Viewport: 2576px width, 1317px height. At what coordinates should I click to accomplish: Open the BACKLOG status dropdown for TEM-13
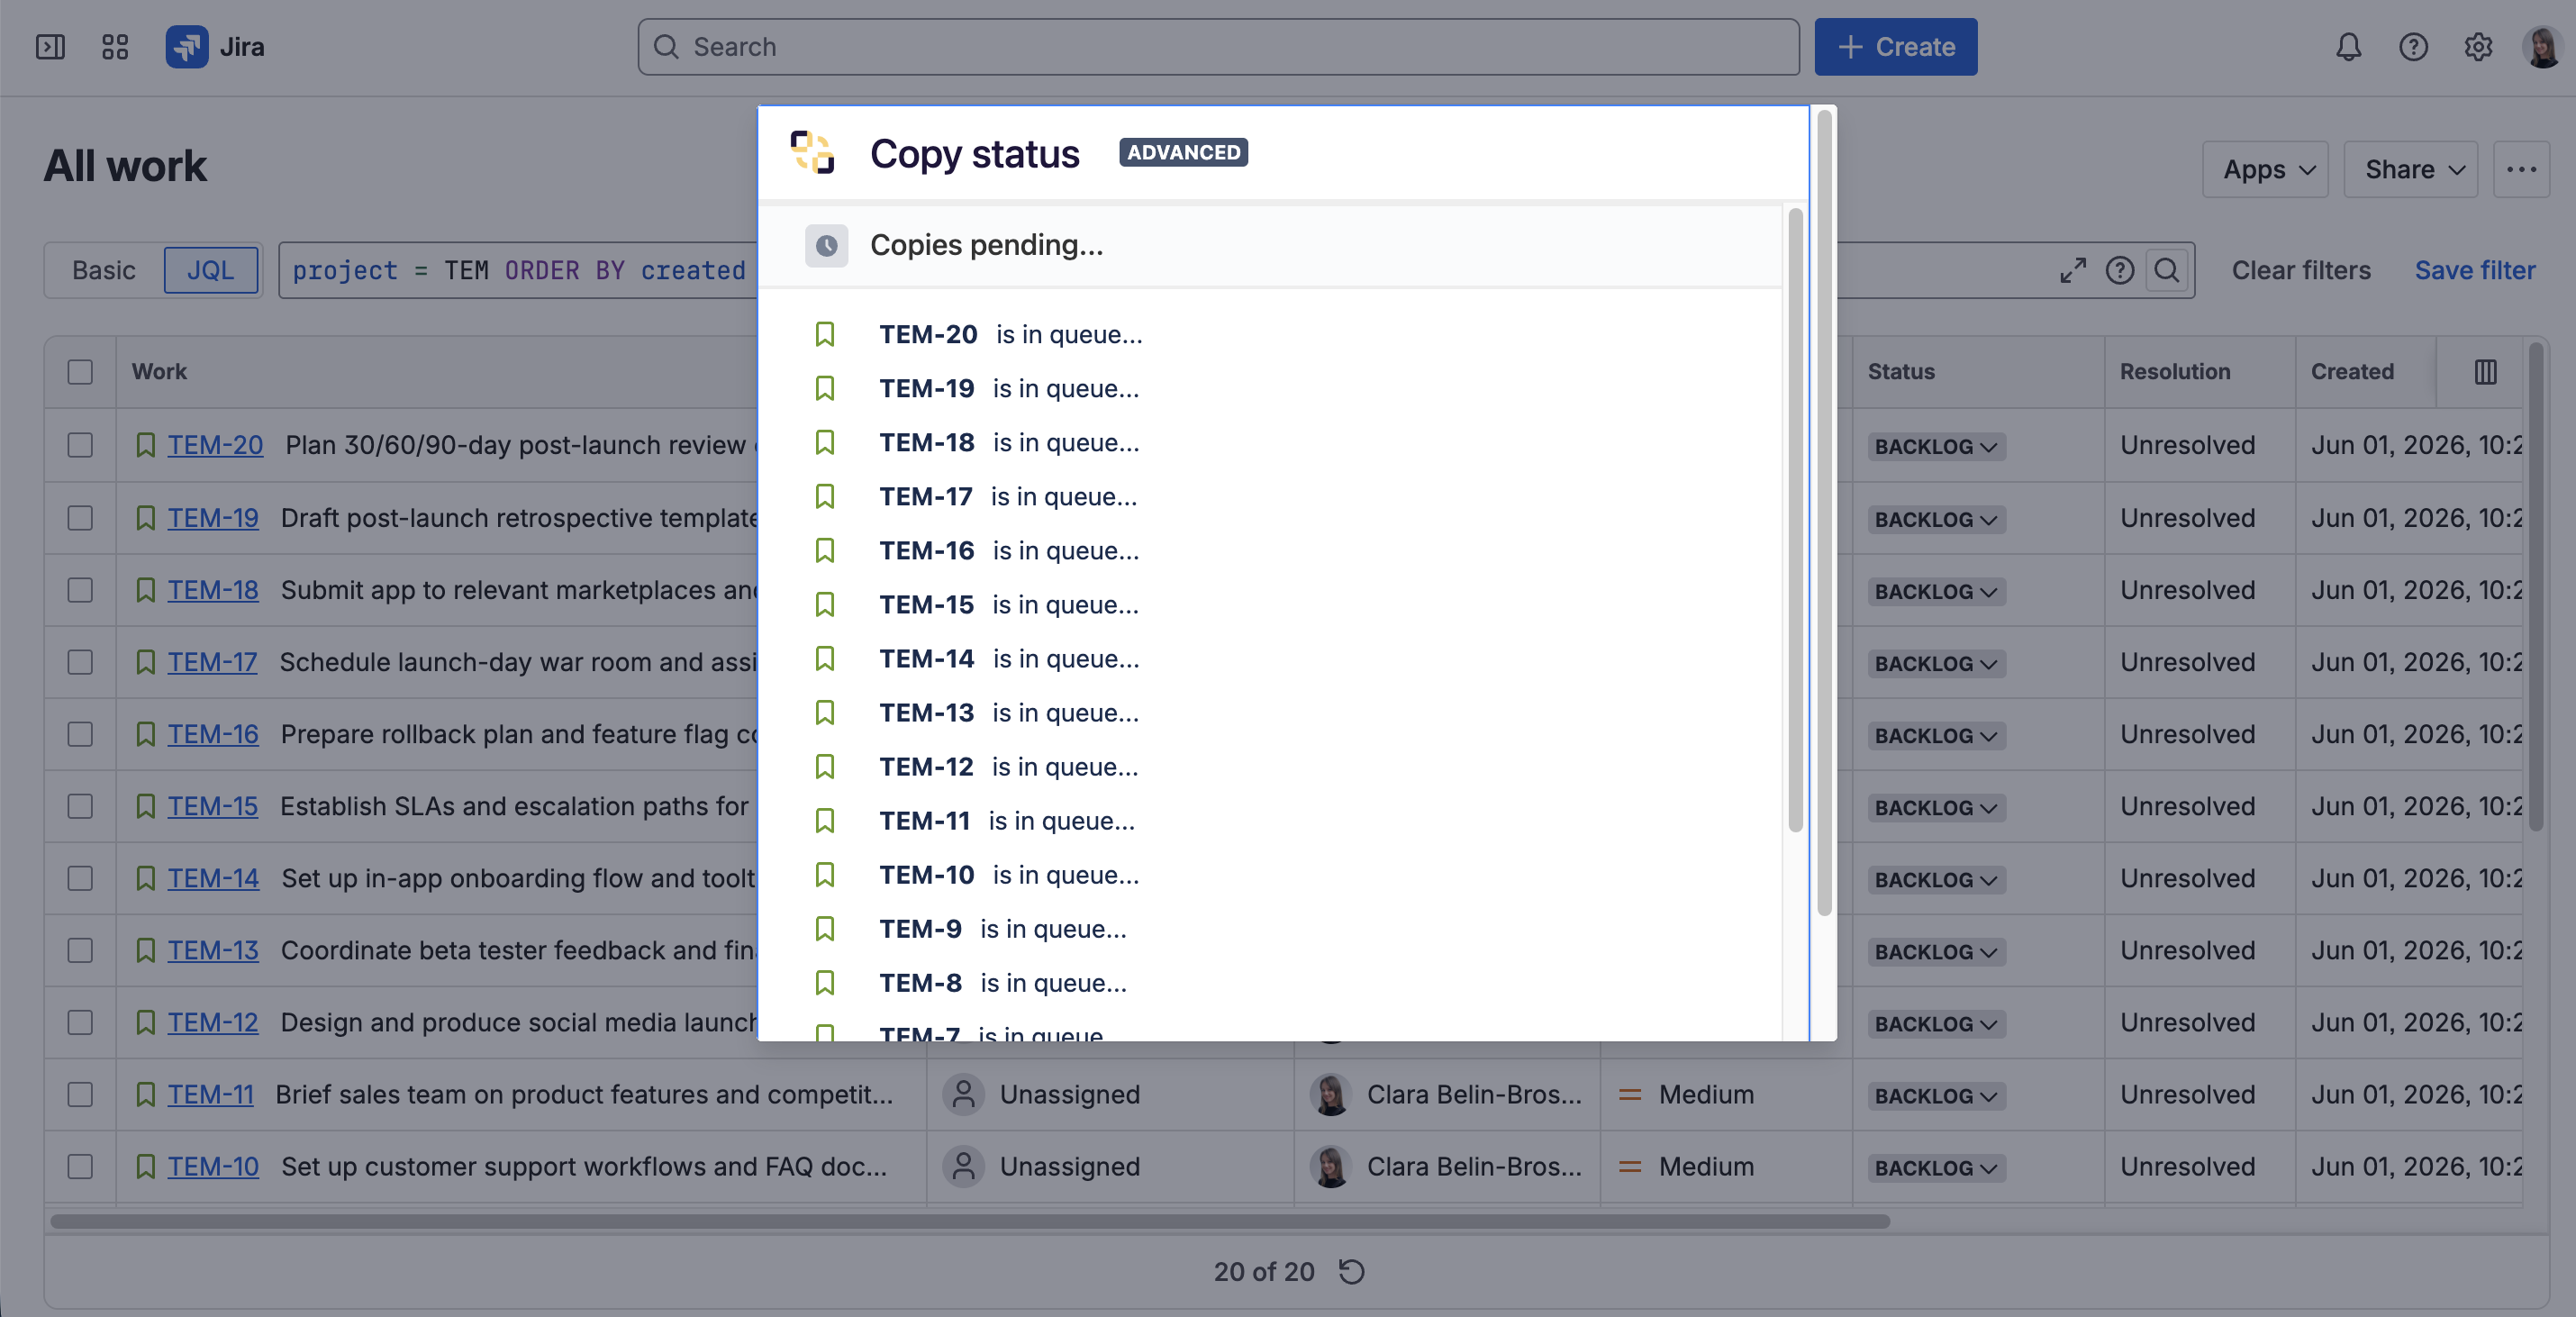pyautogui.click(x=1936, y=951)
